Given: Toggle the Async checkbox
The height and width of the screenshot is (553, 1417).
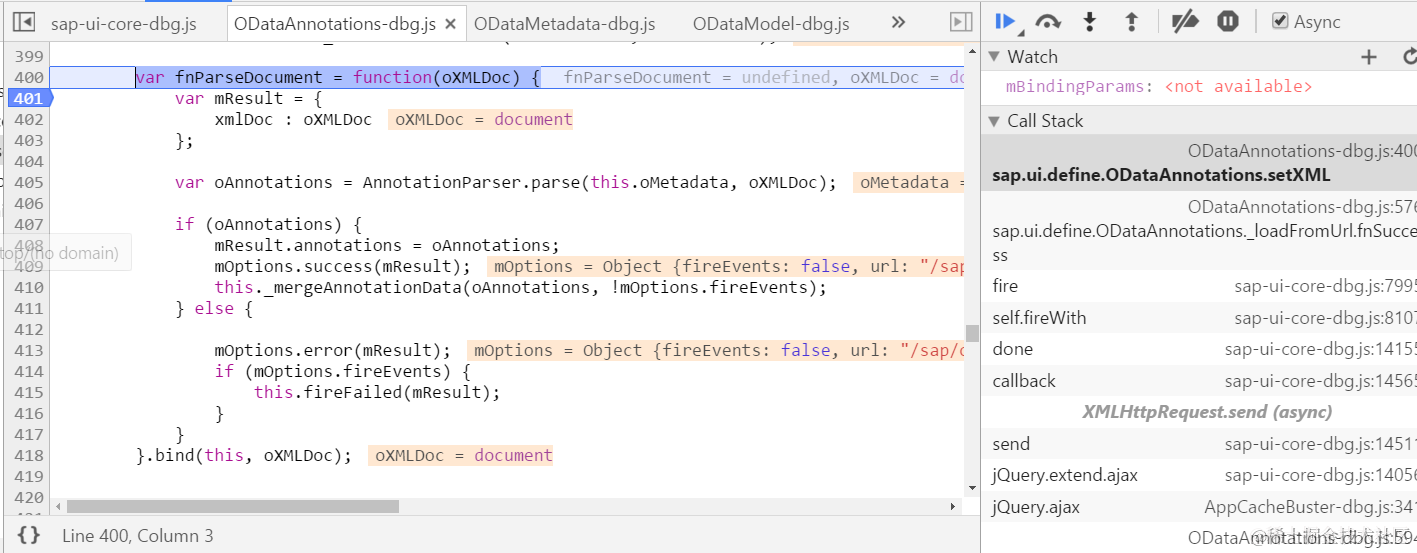Looking at the screenshot, I should [1280, 21].
